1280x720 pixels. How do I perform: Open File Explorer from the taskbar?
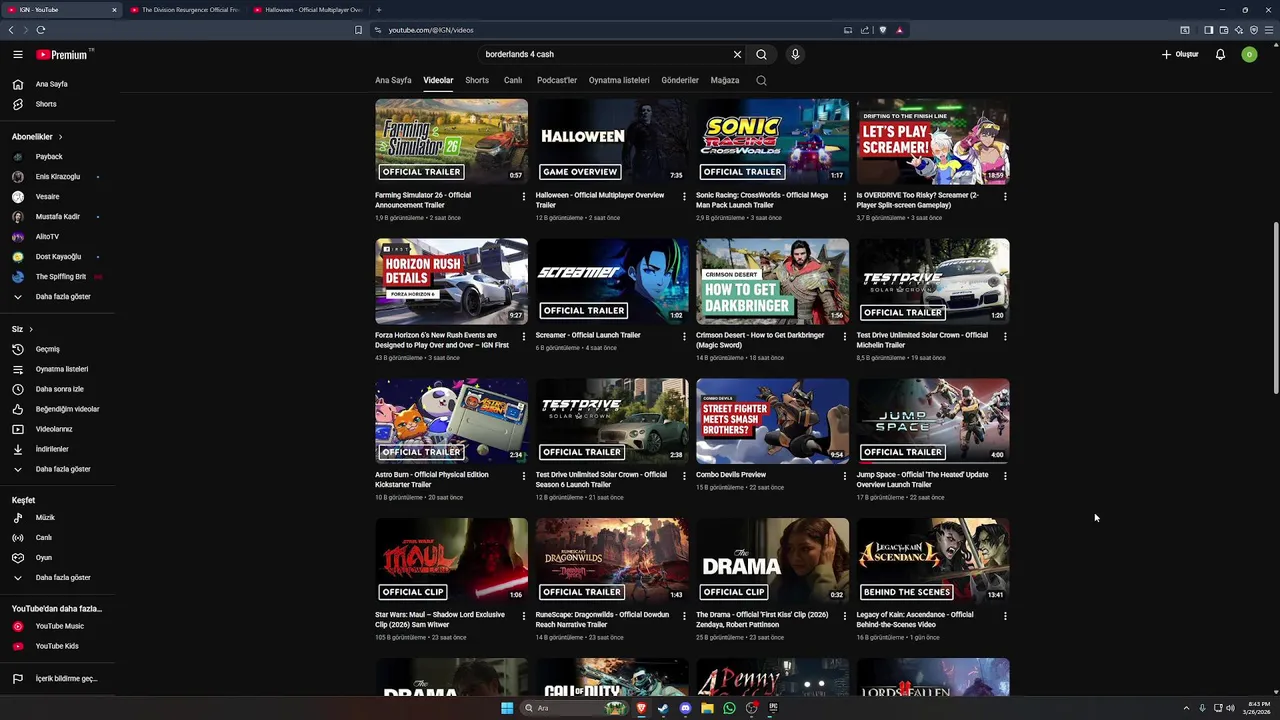pyautogui.click(x=707, y=708)
